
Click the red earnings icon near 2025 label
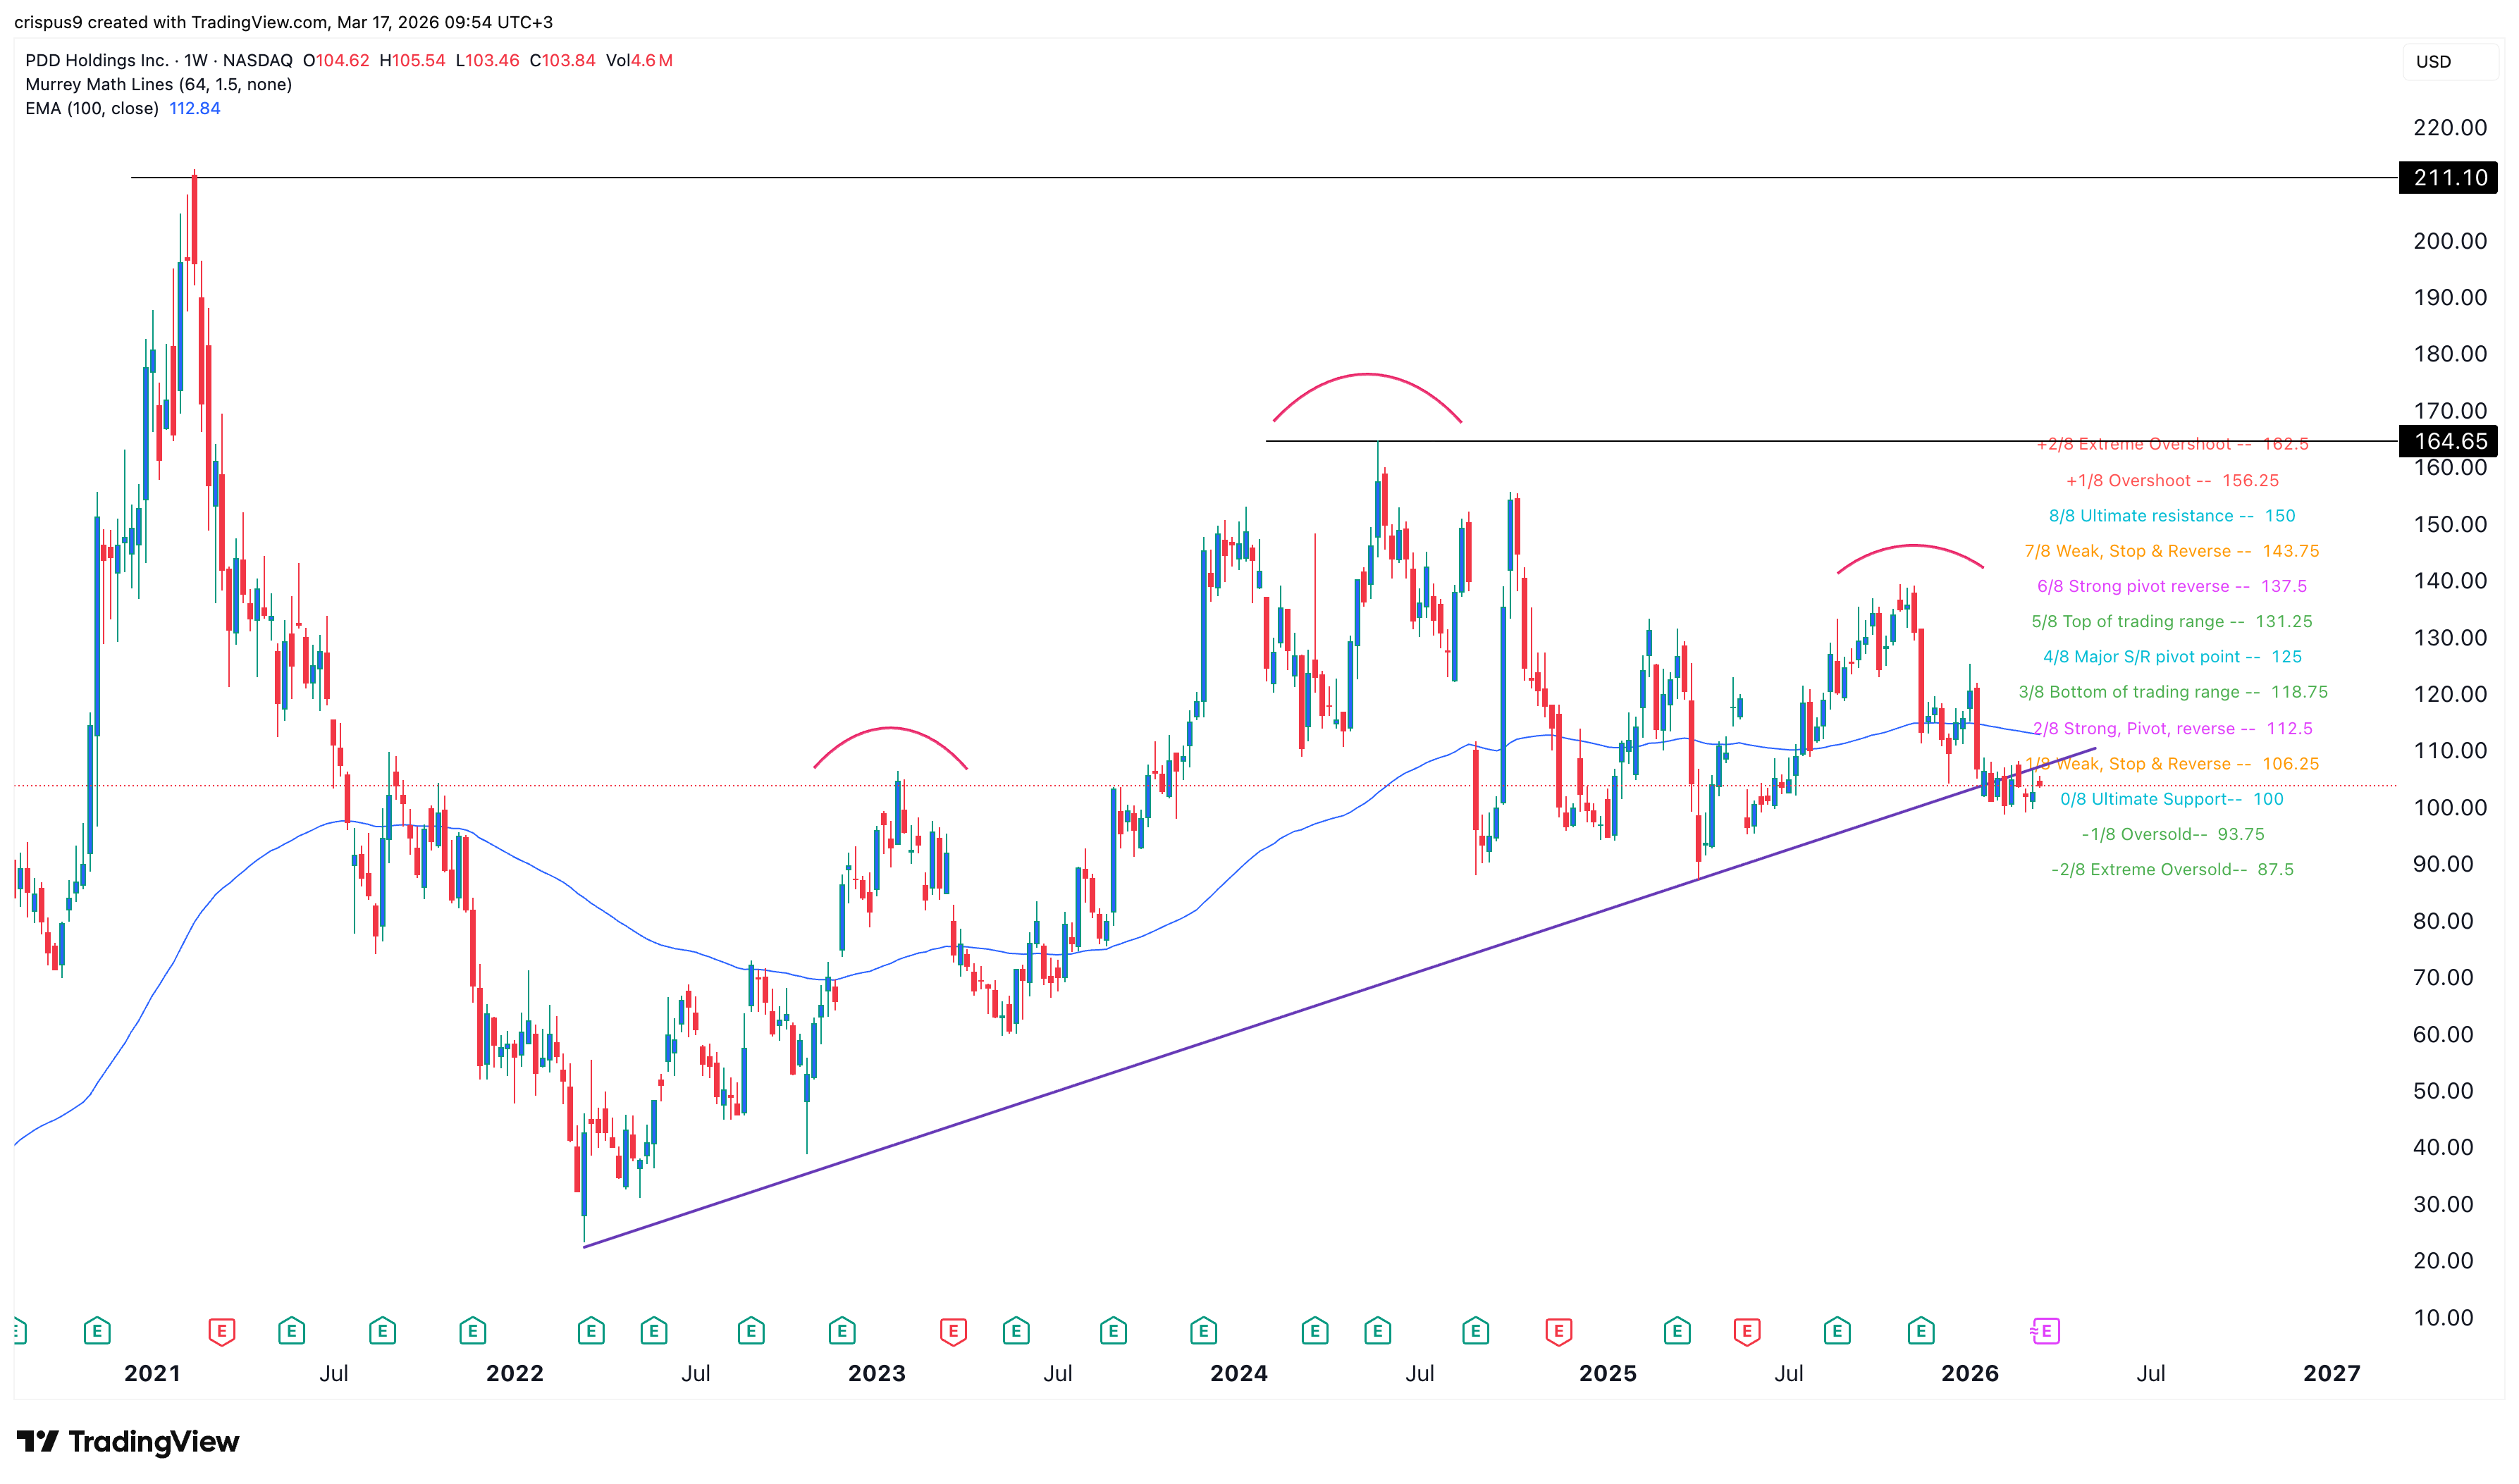(1557, 1331)
